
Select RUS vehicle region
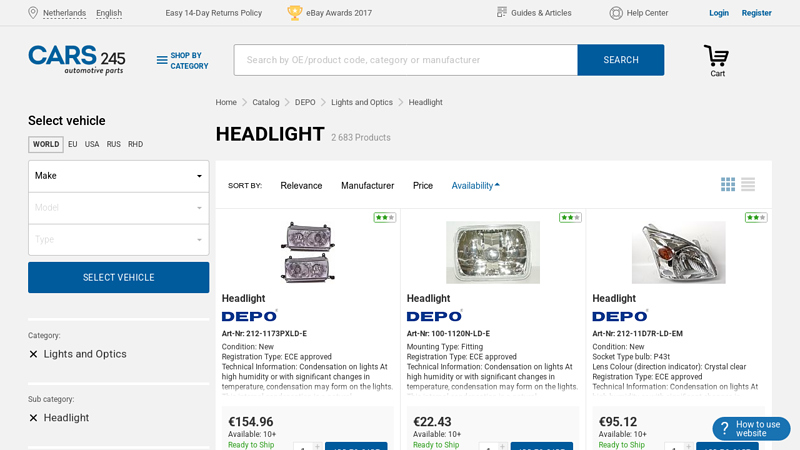(113, 144)
